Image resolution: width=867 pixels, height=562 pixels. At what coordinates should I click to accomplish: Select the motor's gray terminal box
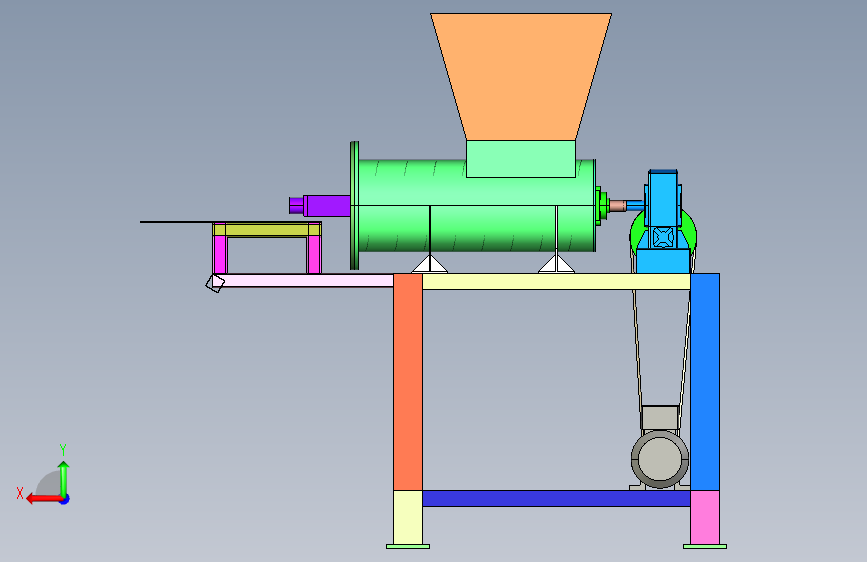(x=660, y=418)
